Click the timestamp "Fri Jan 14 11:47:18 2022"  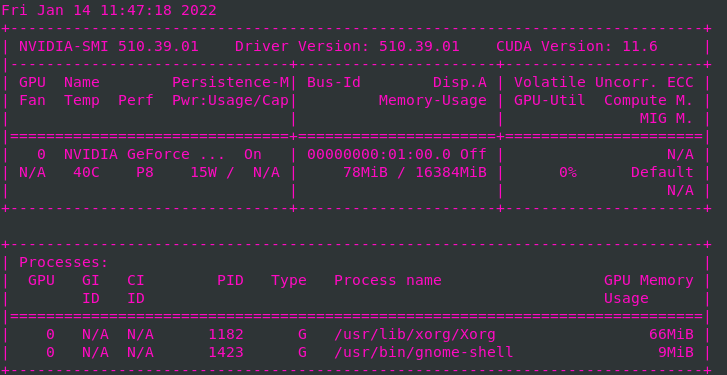pos(109,10)
